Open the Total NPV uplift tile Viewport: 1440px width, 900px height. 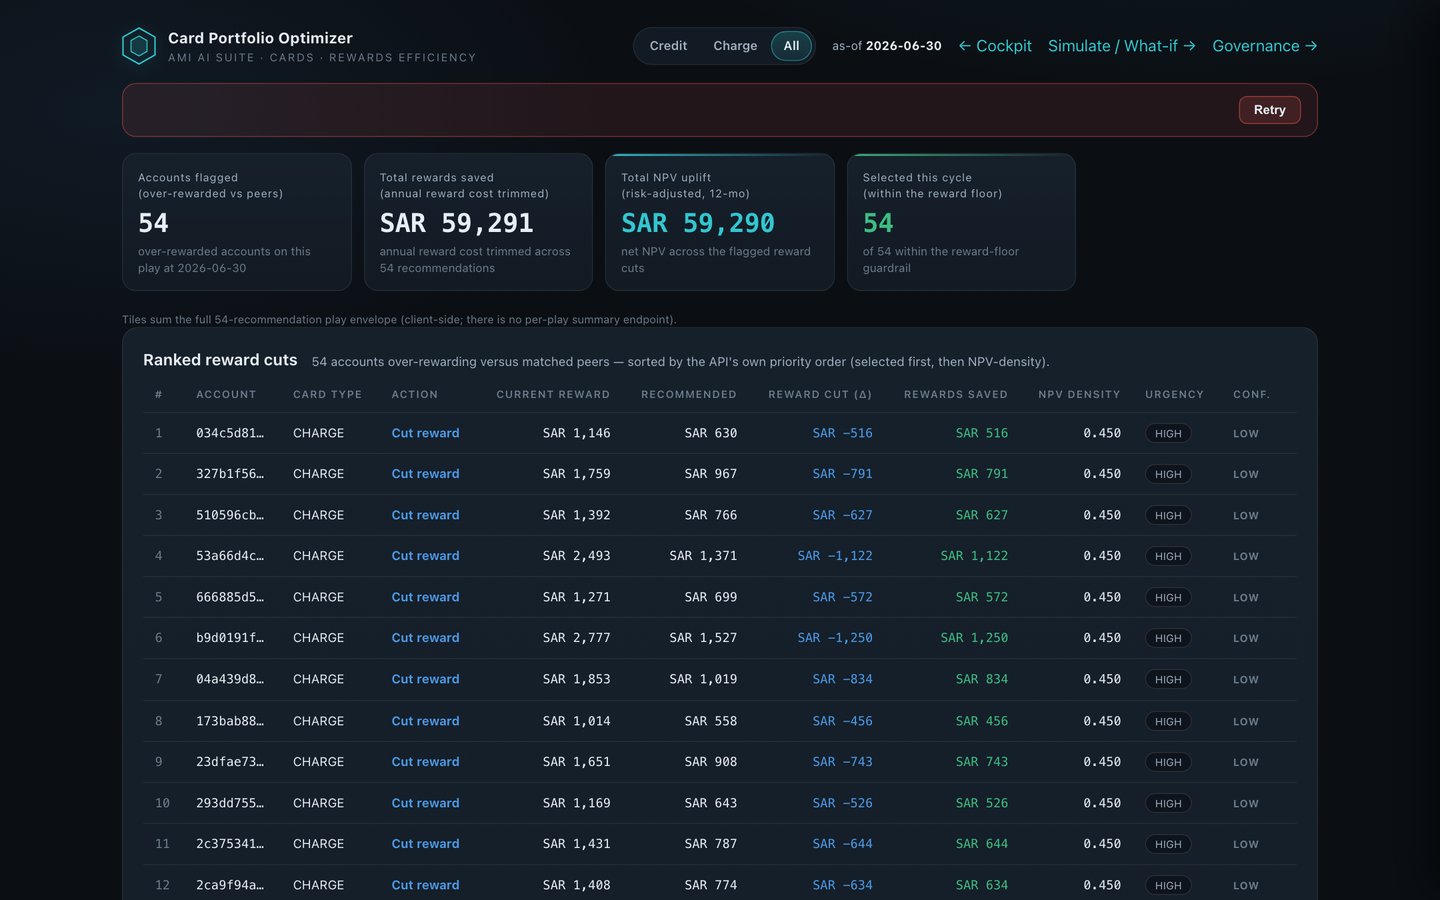point(720,222)
